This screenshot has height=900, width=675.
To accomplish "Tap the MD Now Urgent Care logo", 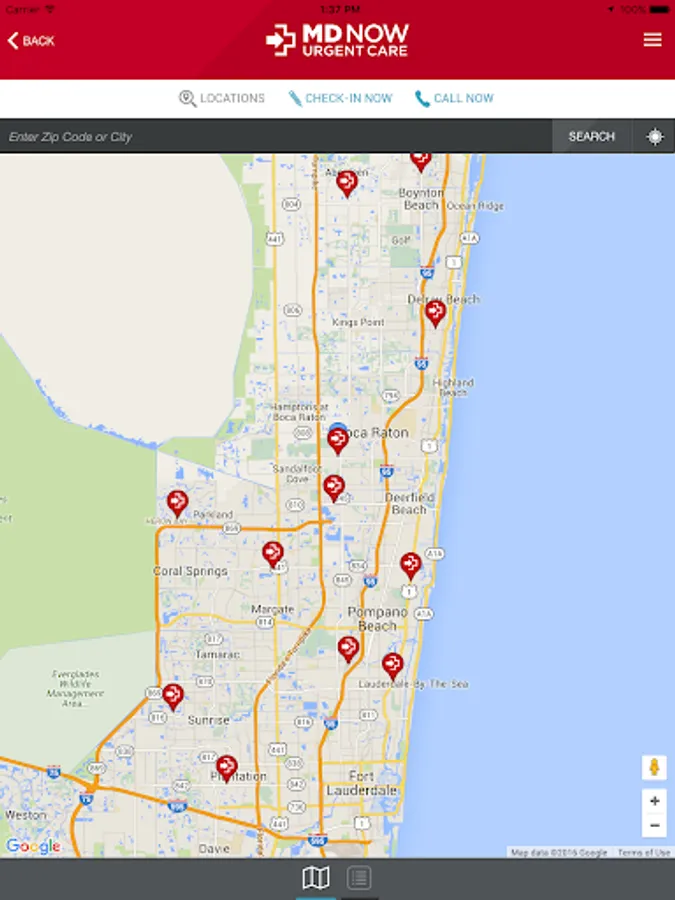I will tap(338, 40).
